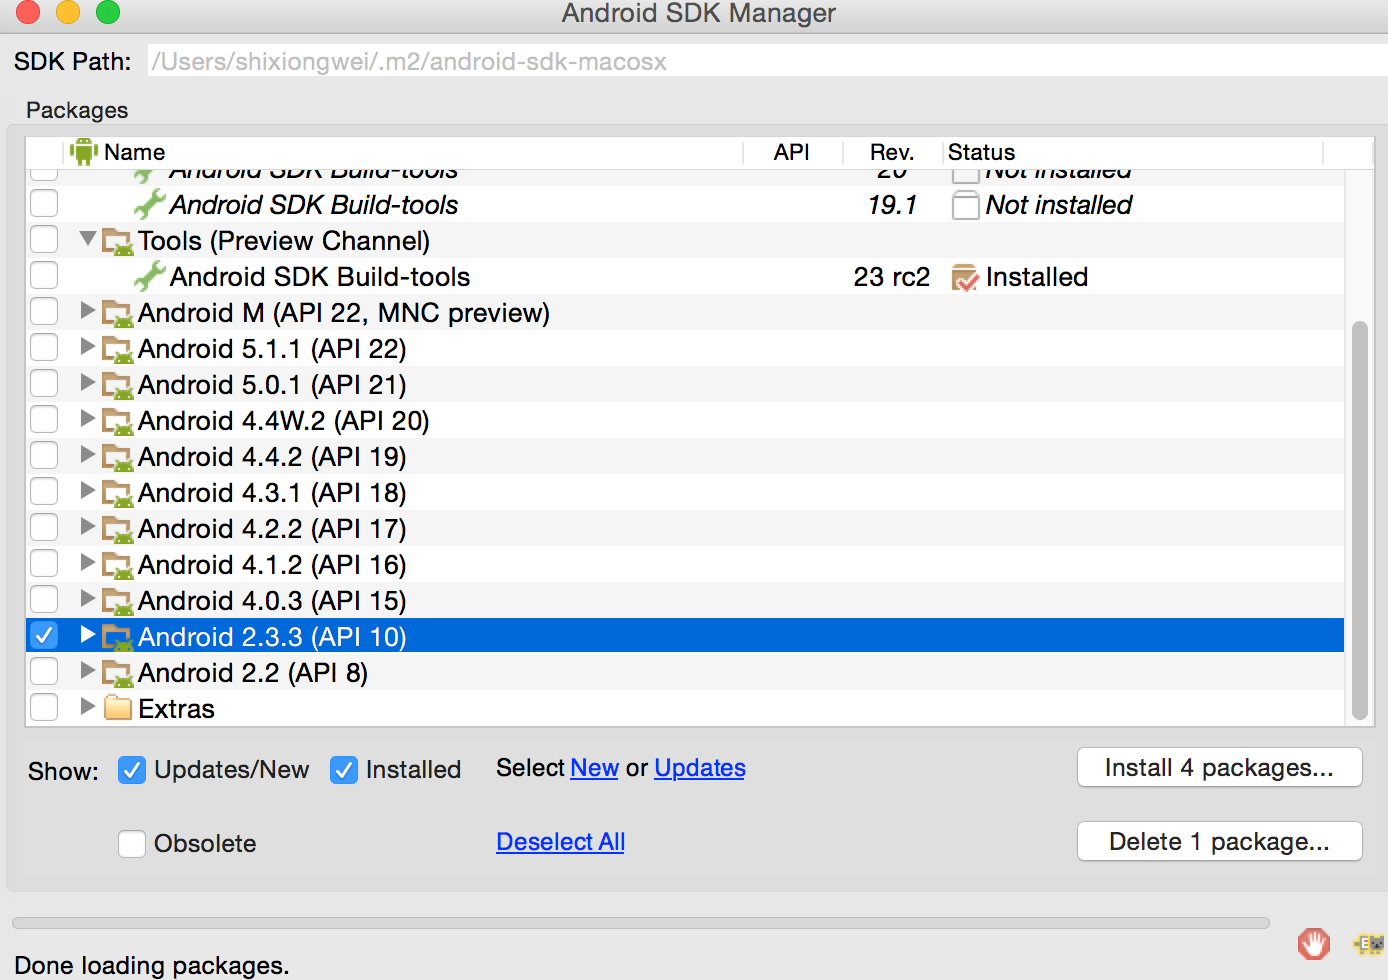This screenshot has height=980, width=1388.
Task: Click the wrench icon for Build-tools 23 rc2
Action: [150, 276]
